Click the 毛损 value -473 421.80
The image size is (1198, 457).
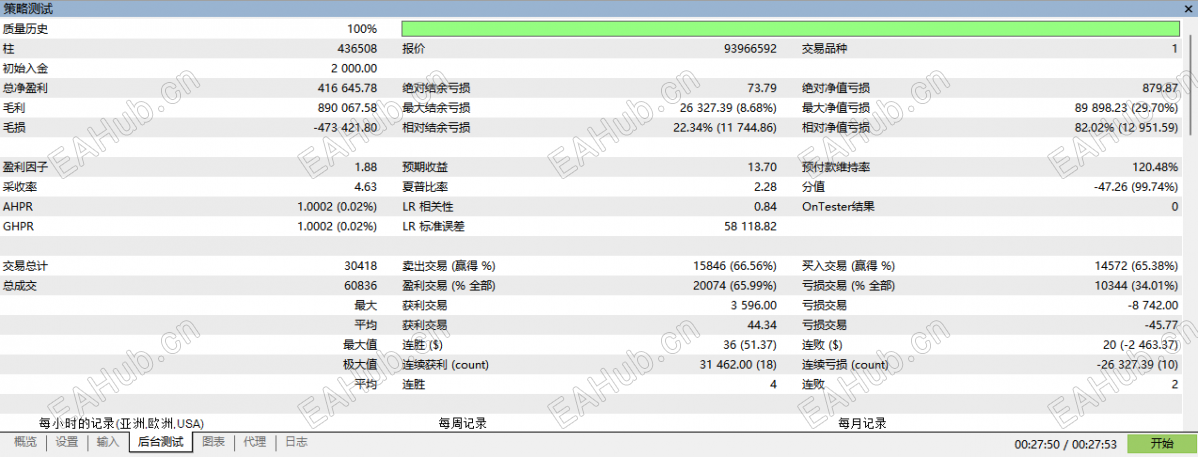[343, 128]
